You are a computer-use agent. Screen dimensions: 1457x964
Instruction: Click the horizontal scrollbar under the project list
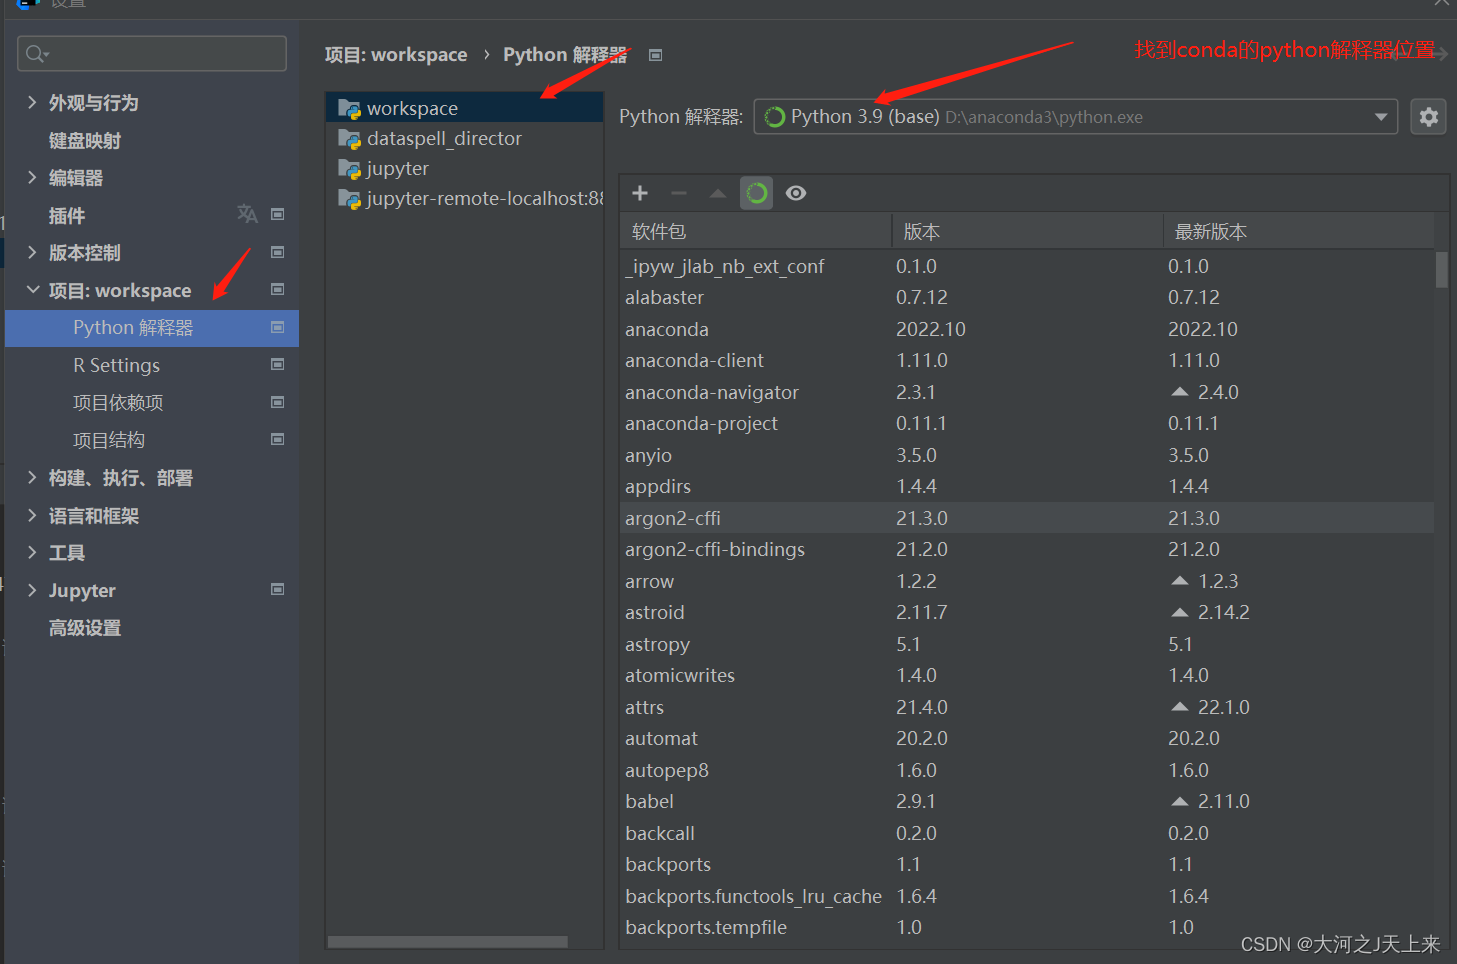(x=445, y=941)
